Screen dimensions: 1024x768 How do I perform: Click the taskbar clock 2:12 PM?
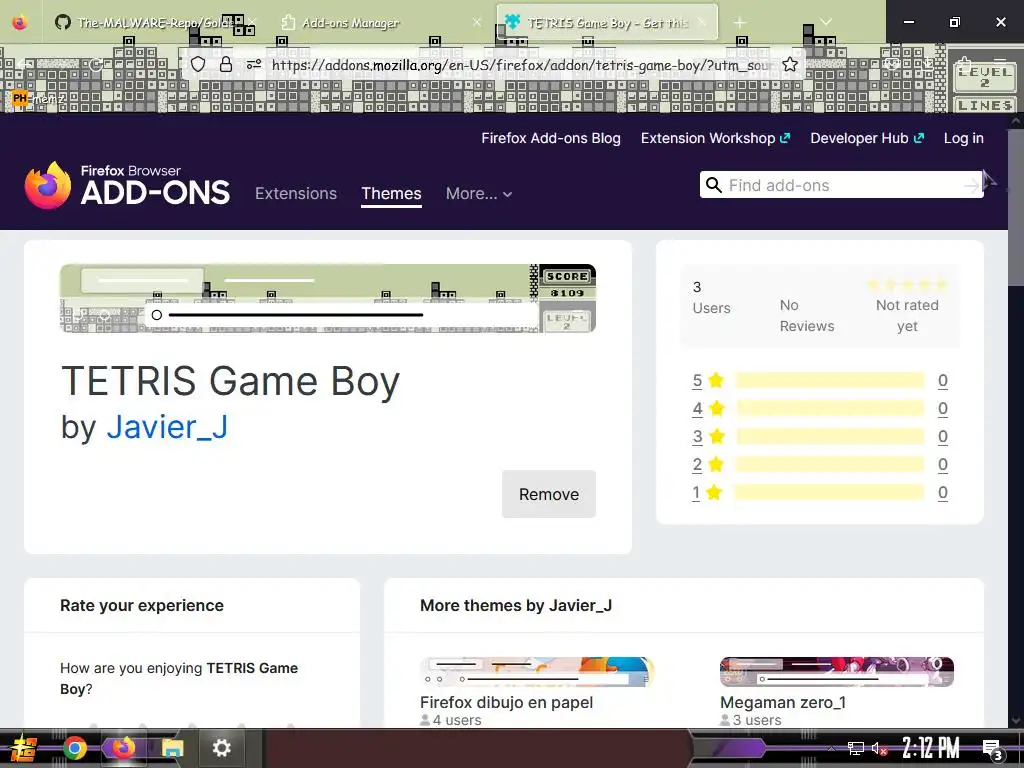click(x=930, y=748)
